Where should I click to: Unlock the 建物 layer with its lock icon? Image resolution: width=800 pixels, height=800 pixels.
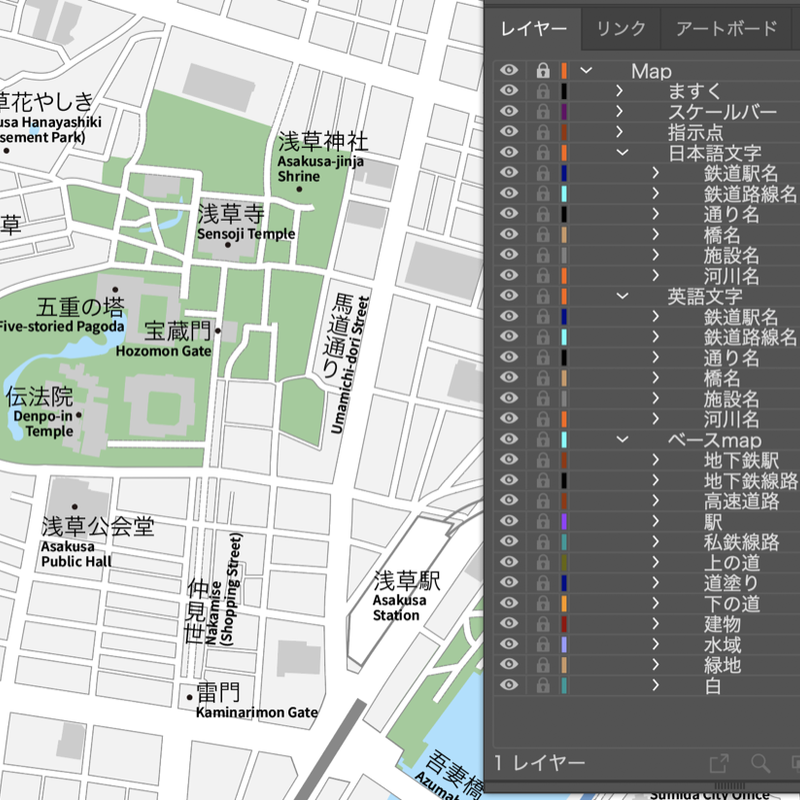[543, 624]
